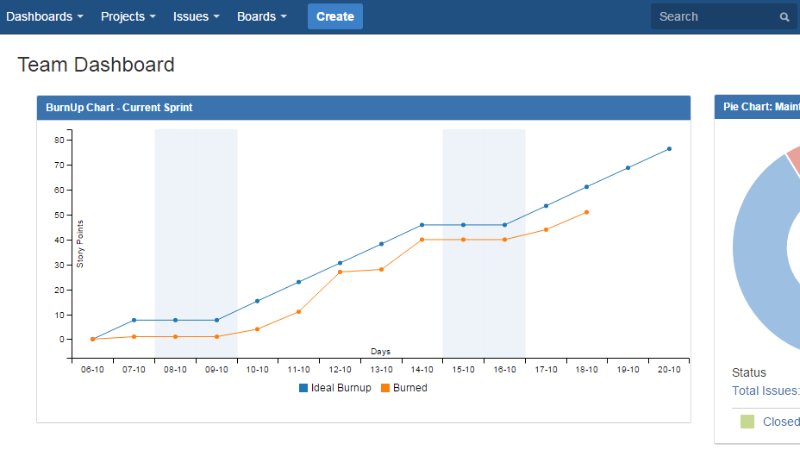Select the Burned point at 11-10
This screenshot has height=450, width=800.
coord(298,312)
